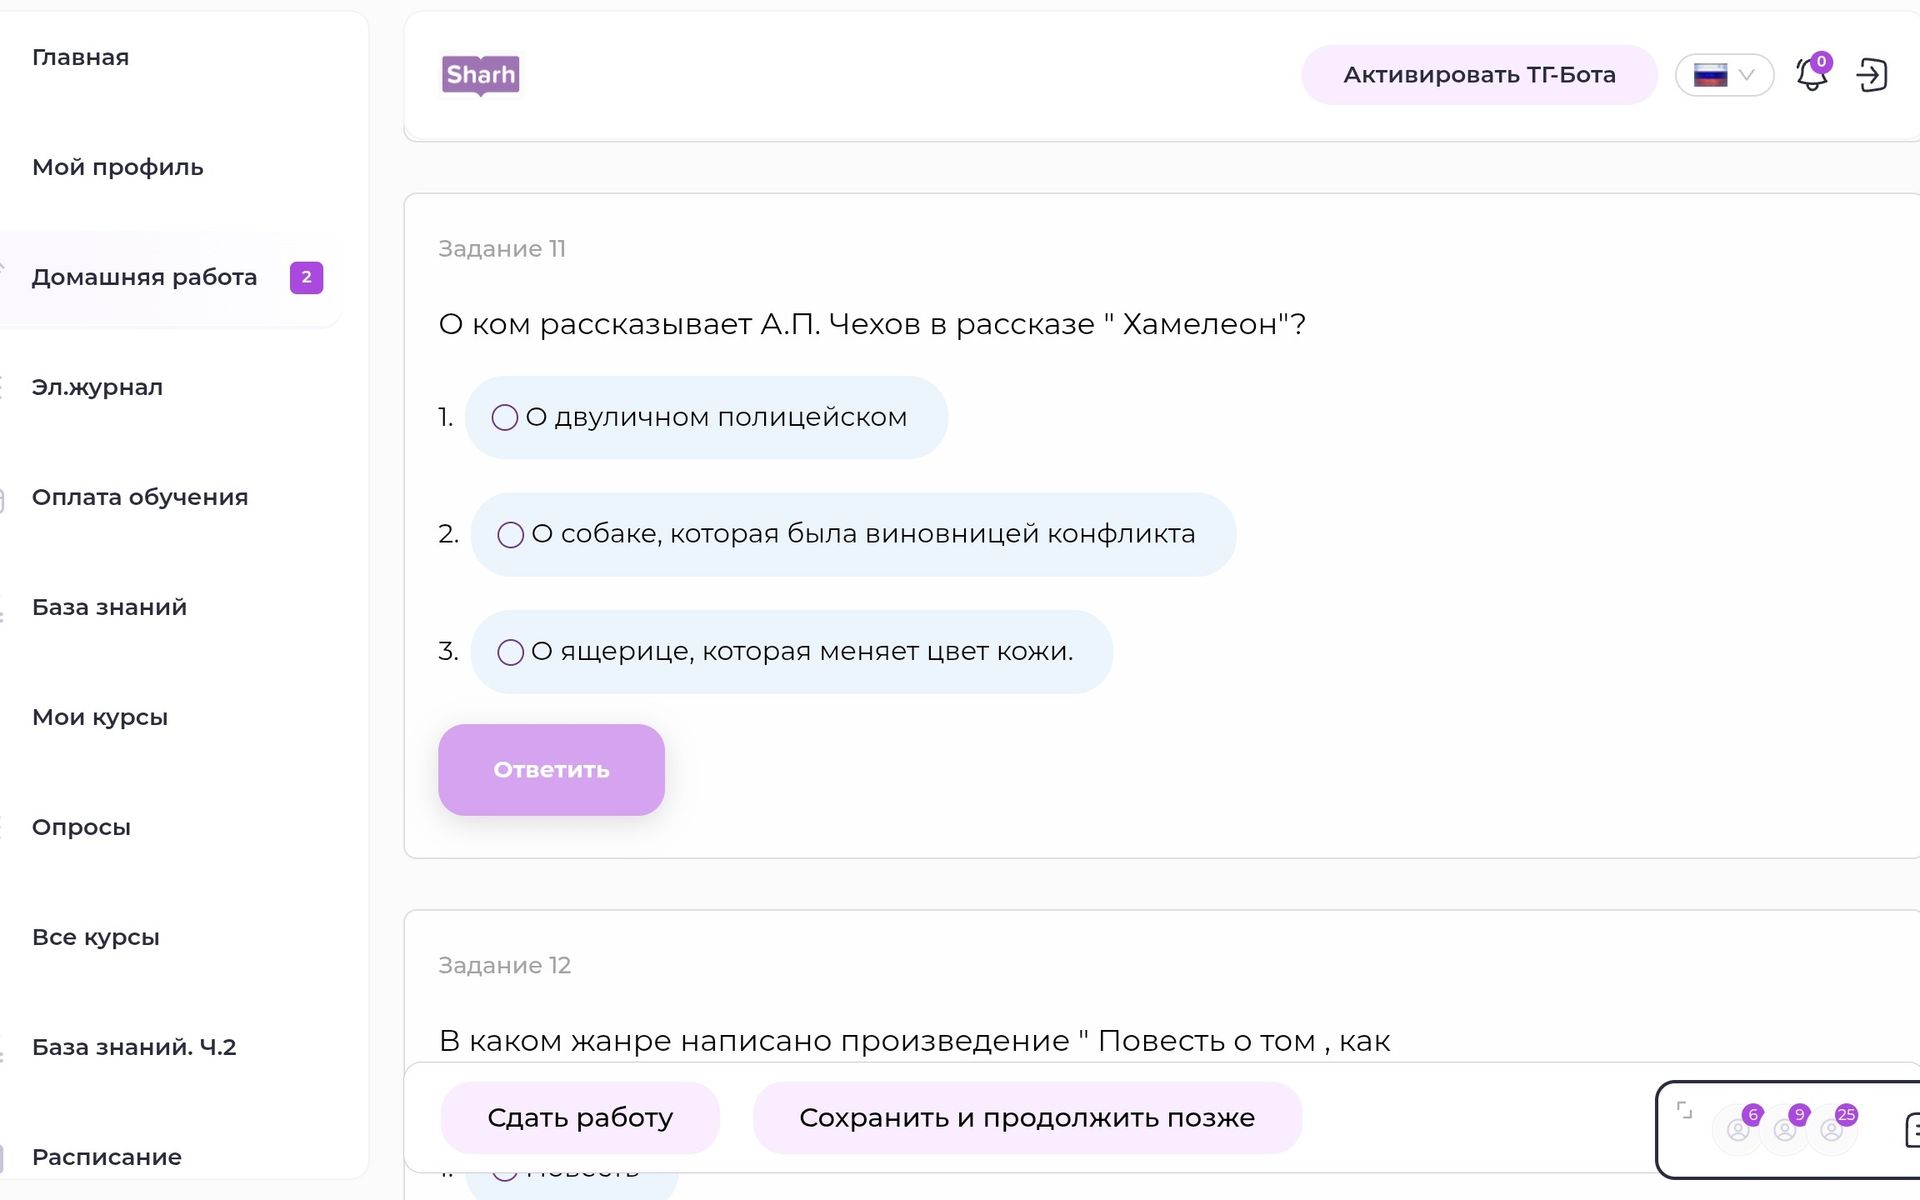
Task: Click 'Активировать ТГ-Бота' button
Action: click(1479, 75)
